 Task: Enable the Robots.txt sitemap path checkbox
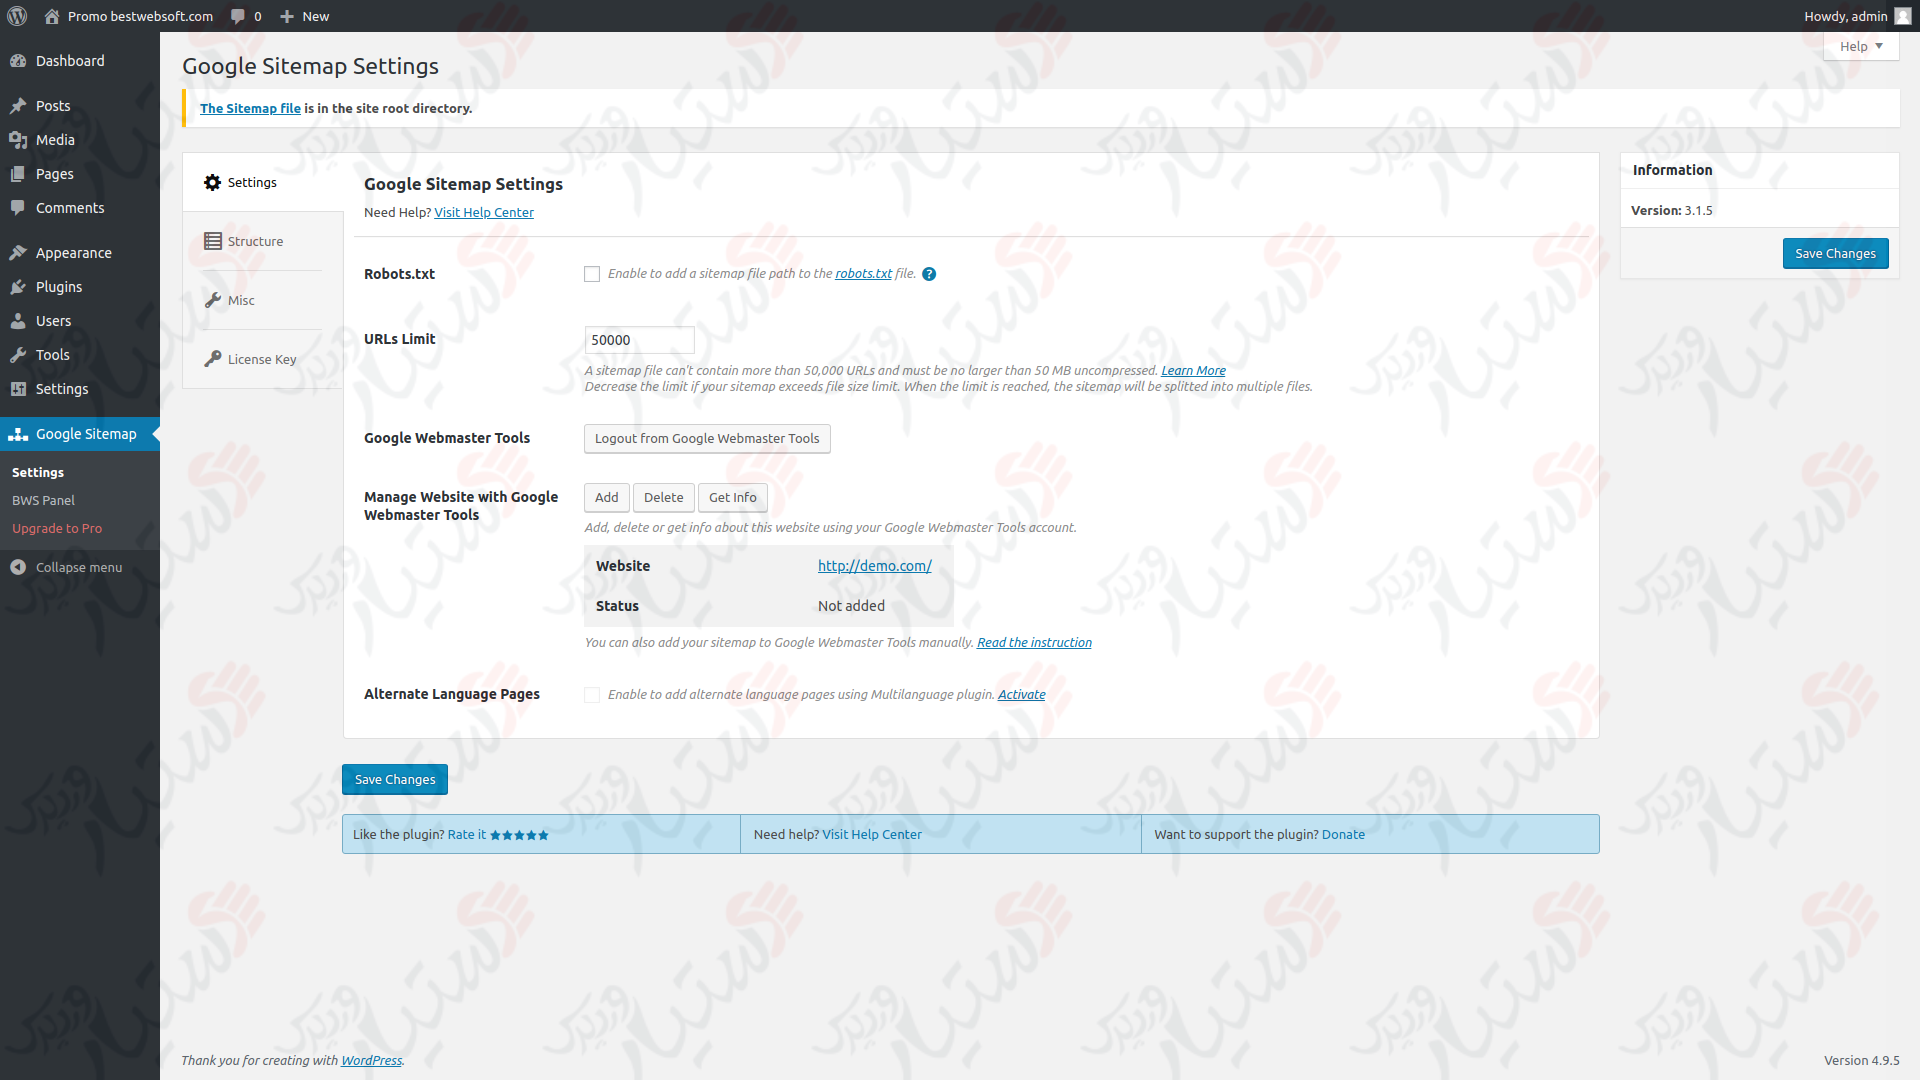(x=592, y=274)
